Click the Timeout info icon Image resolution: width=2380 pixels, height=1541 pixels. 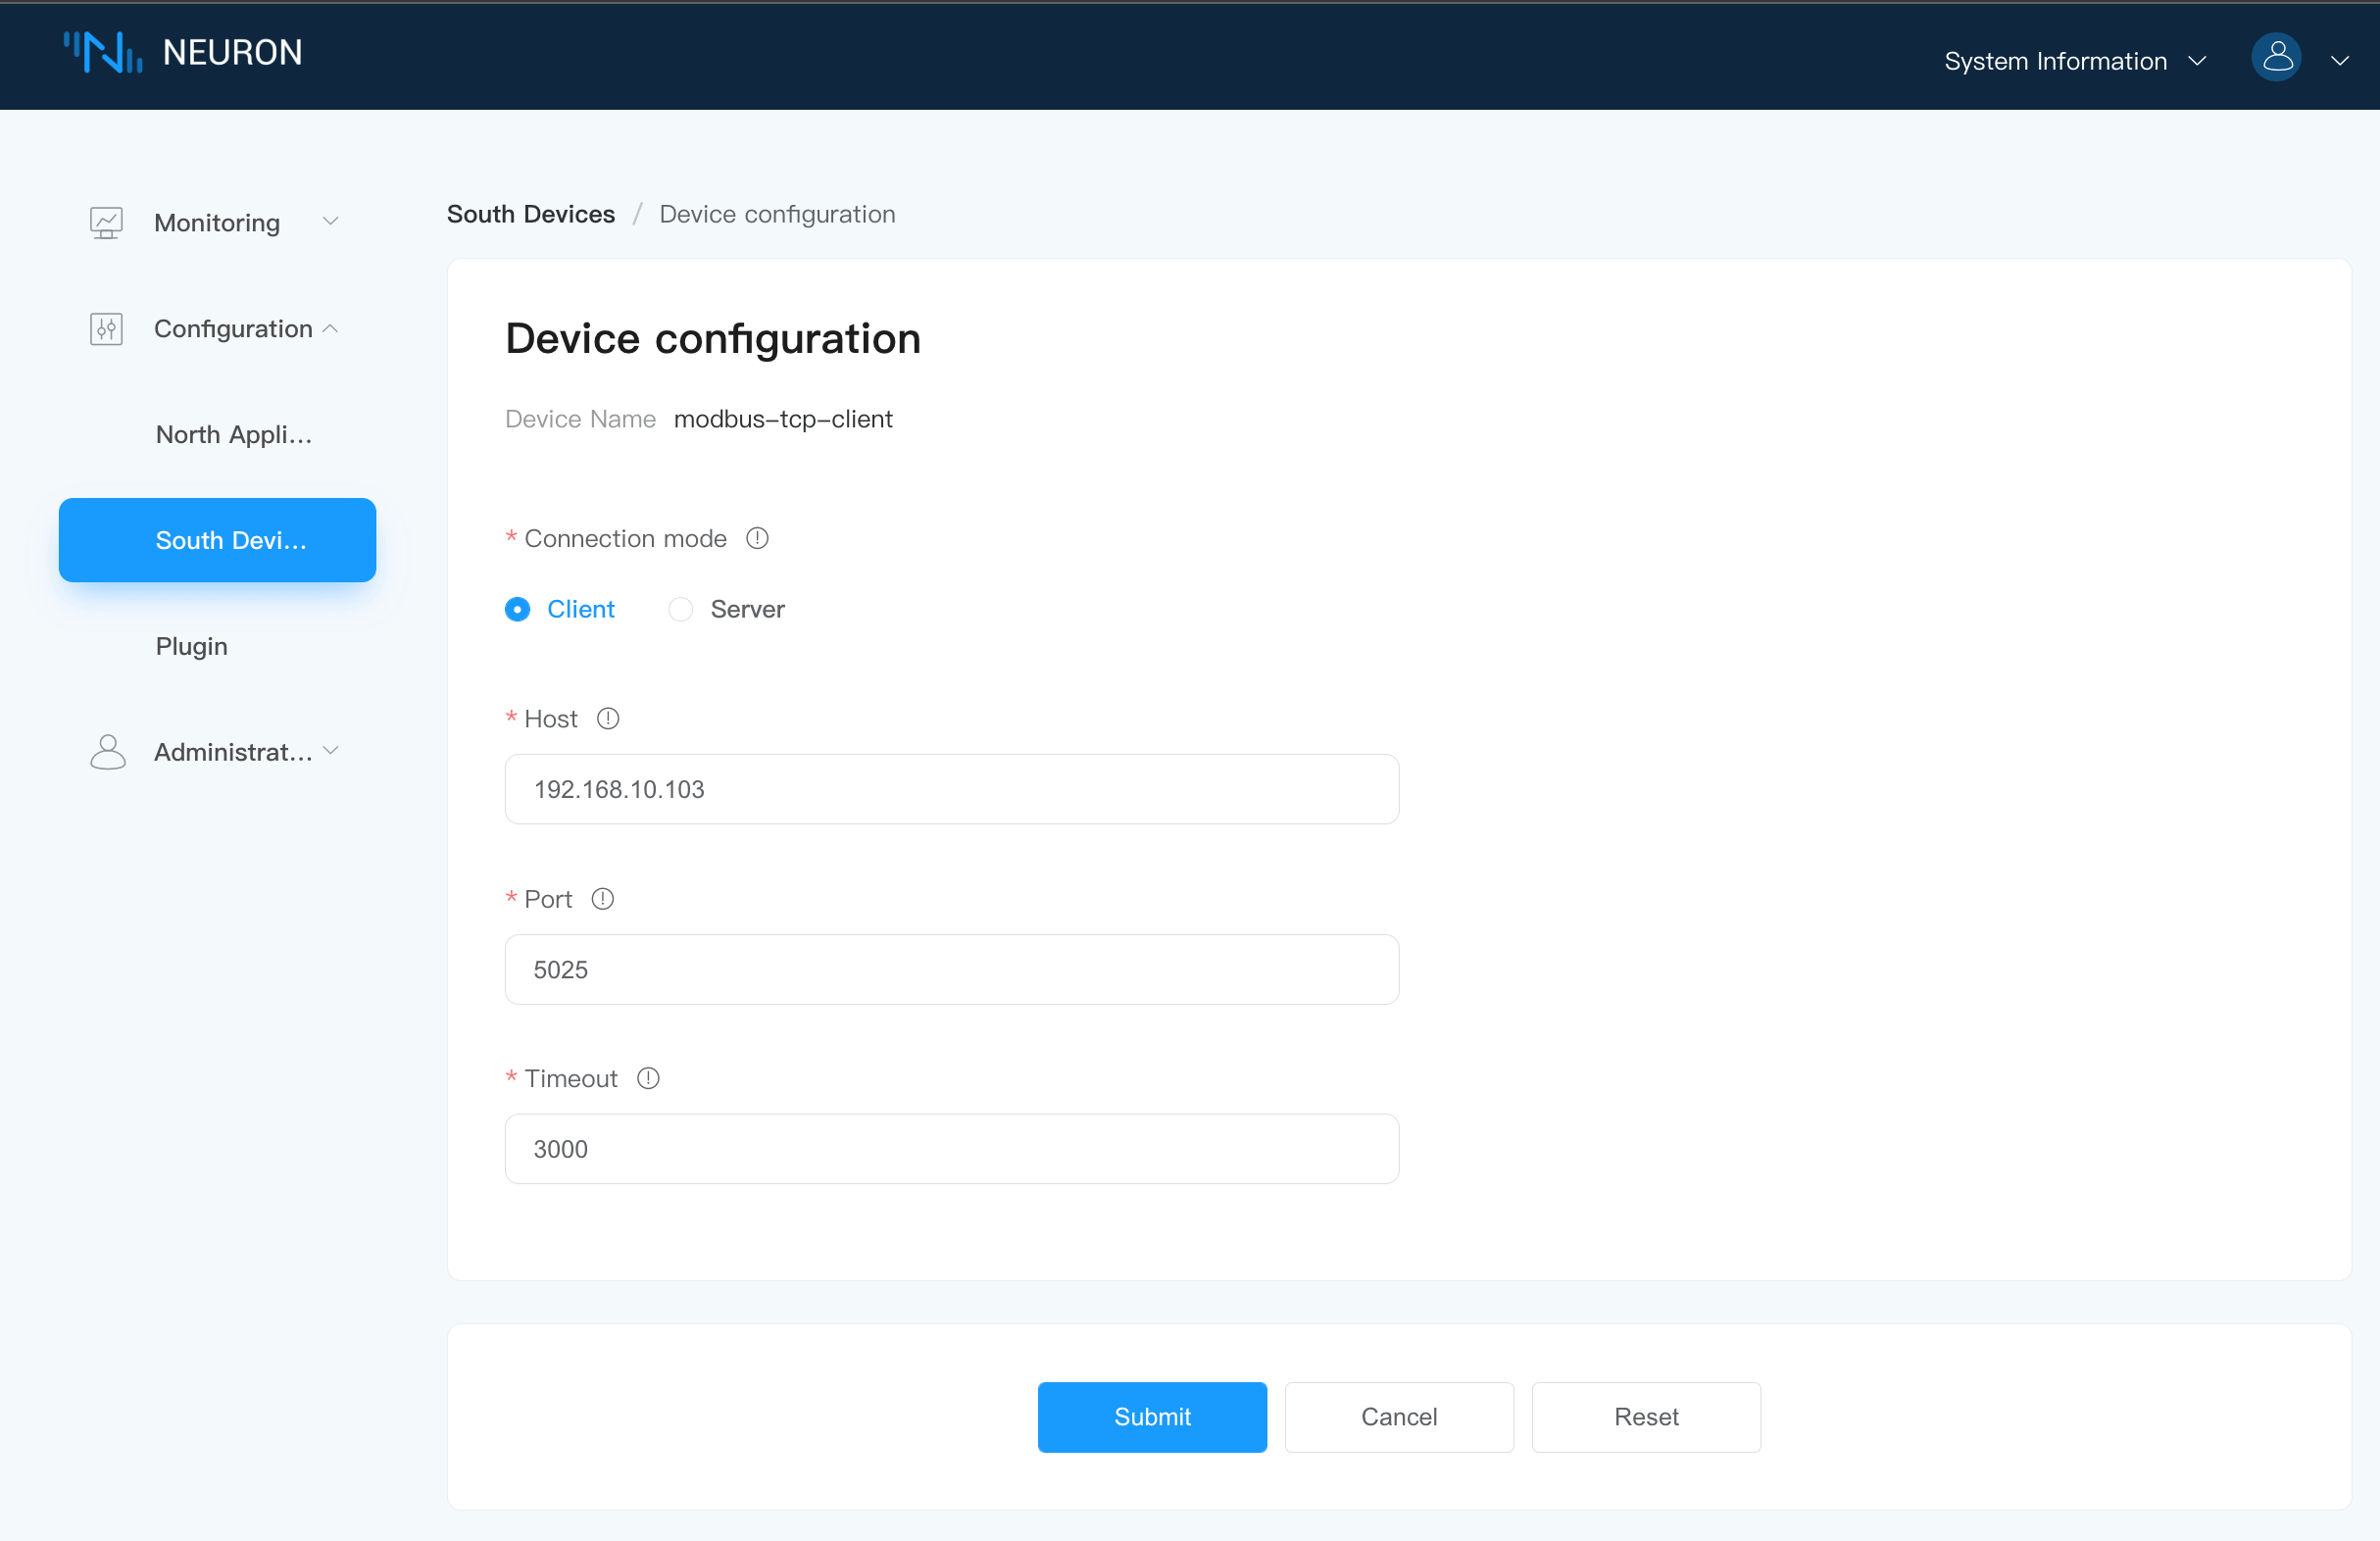[x=647, y=1078]
